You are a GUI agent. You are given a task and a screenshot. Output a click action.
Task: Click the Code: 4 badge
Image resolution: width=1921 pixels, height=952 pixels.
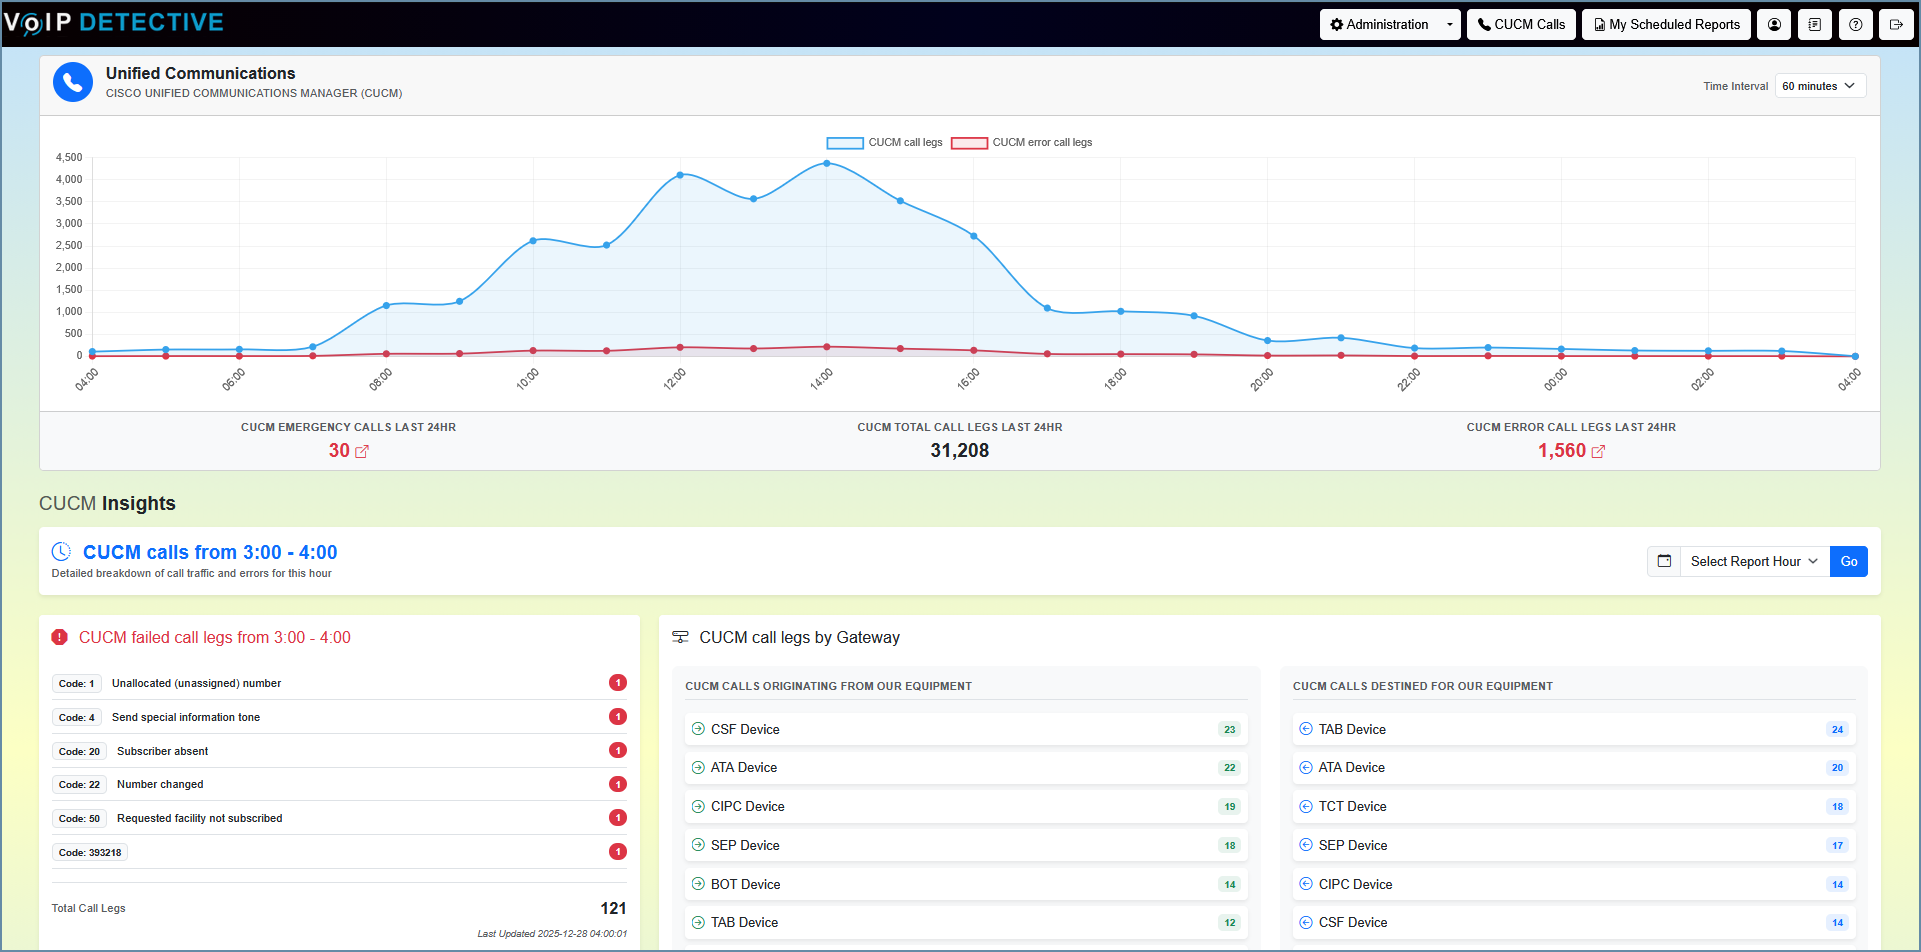[77, 717]
